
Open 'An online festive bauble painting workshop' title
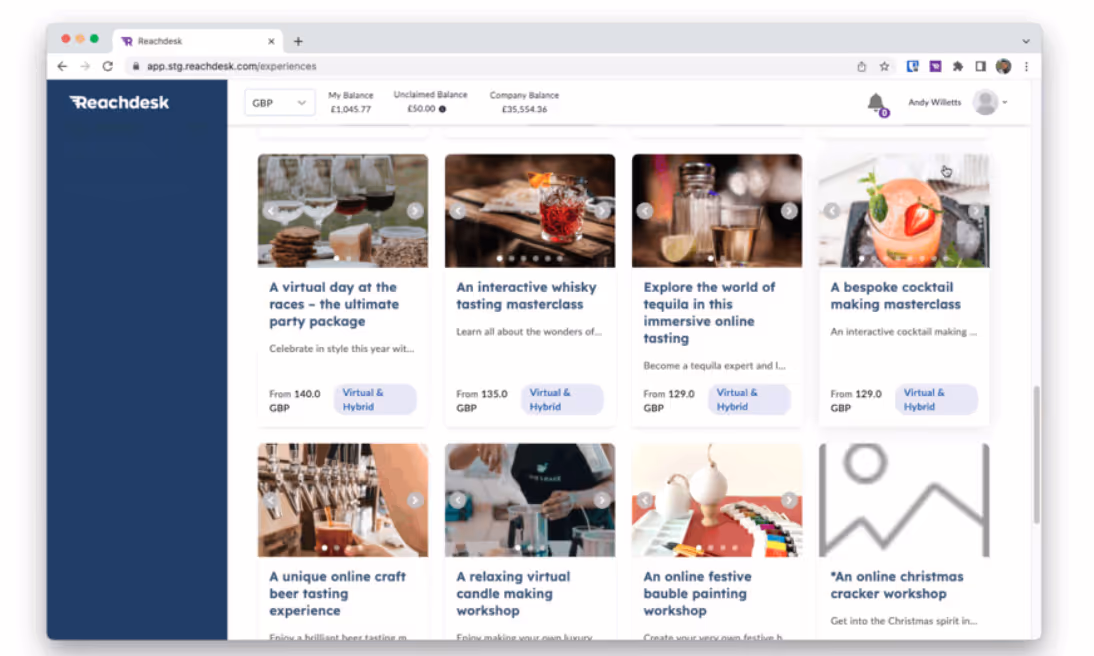[x=697, y=594]
